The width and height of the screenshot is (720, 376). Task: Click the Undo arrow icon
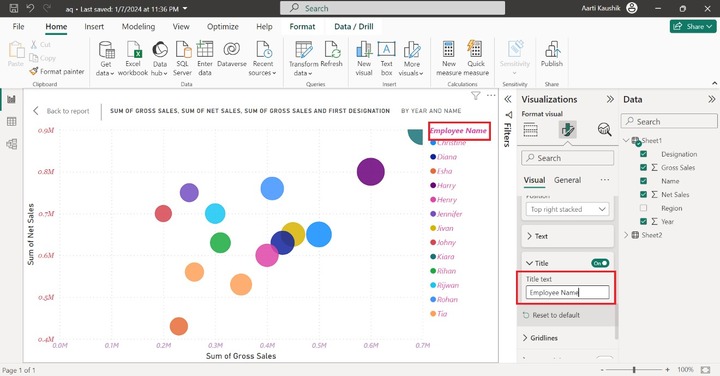[x=30, y=8]
